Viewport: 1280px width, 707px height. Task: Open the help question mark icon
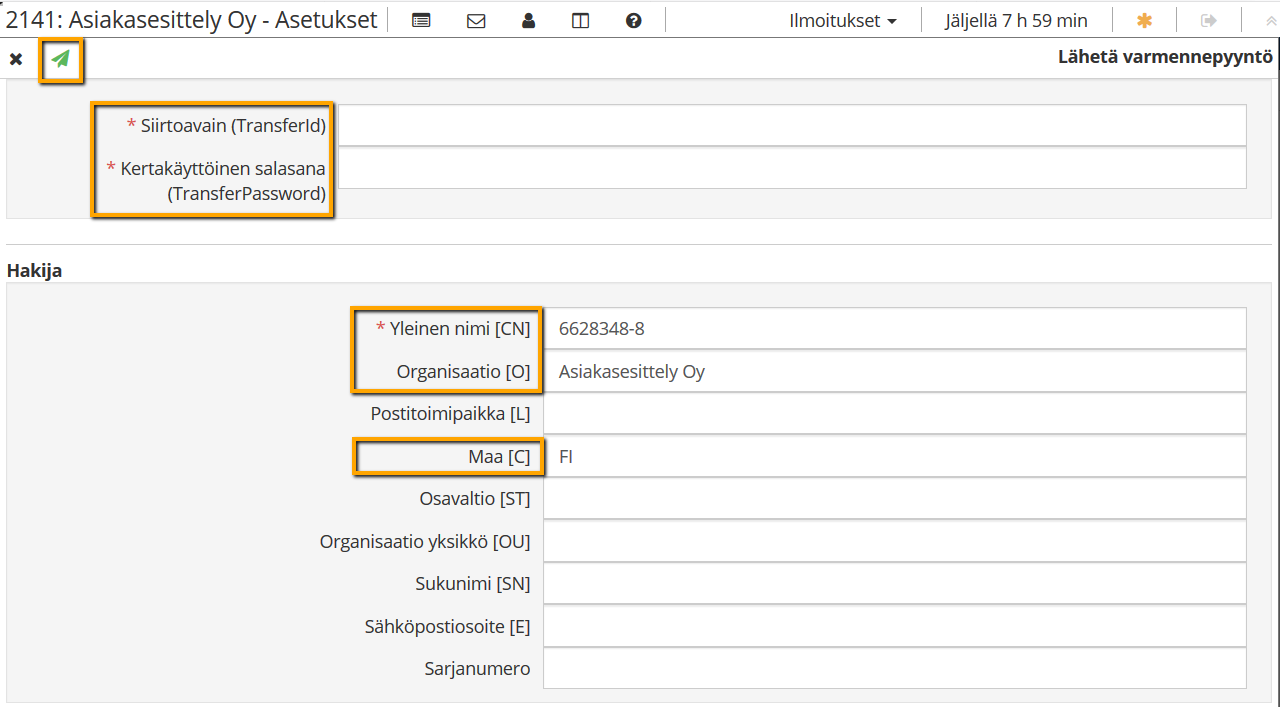pos(633,20)
